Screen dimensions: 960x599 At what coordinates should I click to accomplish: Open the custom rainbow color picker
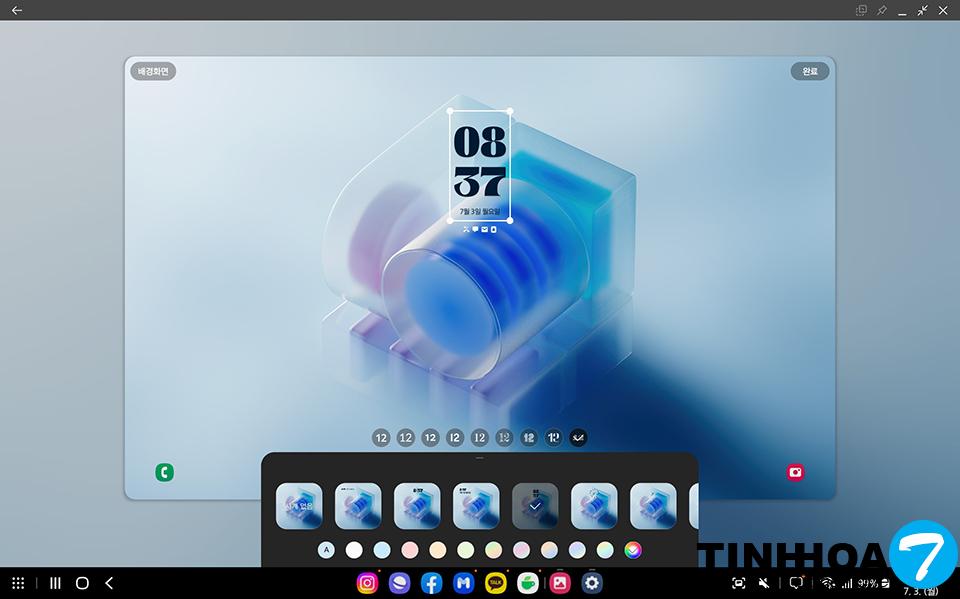[632, 549]
